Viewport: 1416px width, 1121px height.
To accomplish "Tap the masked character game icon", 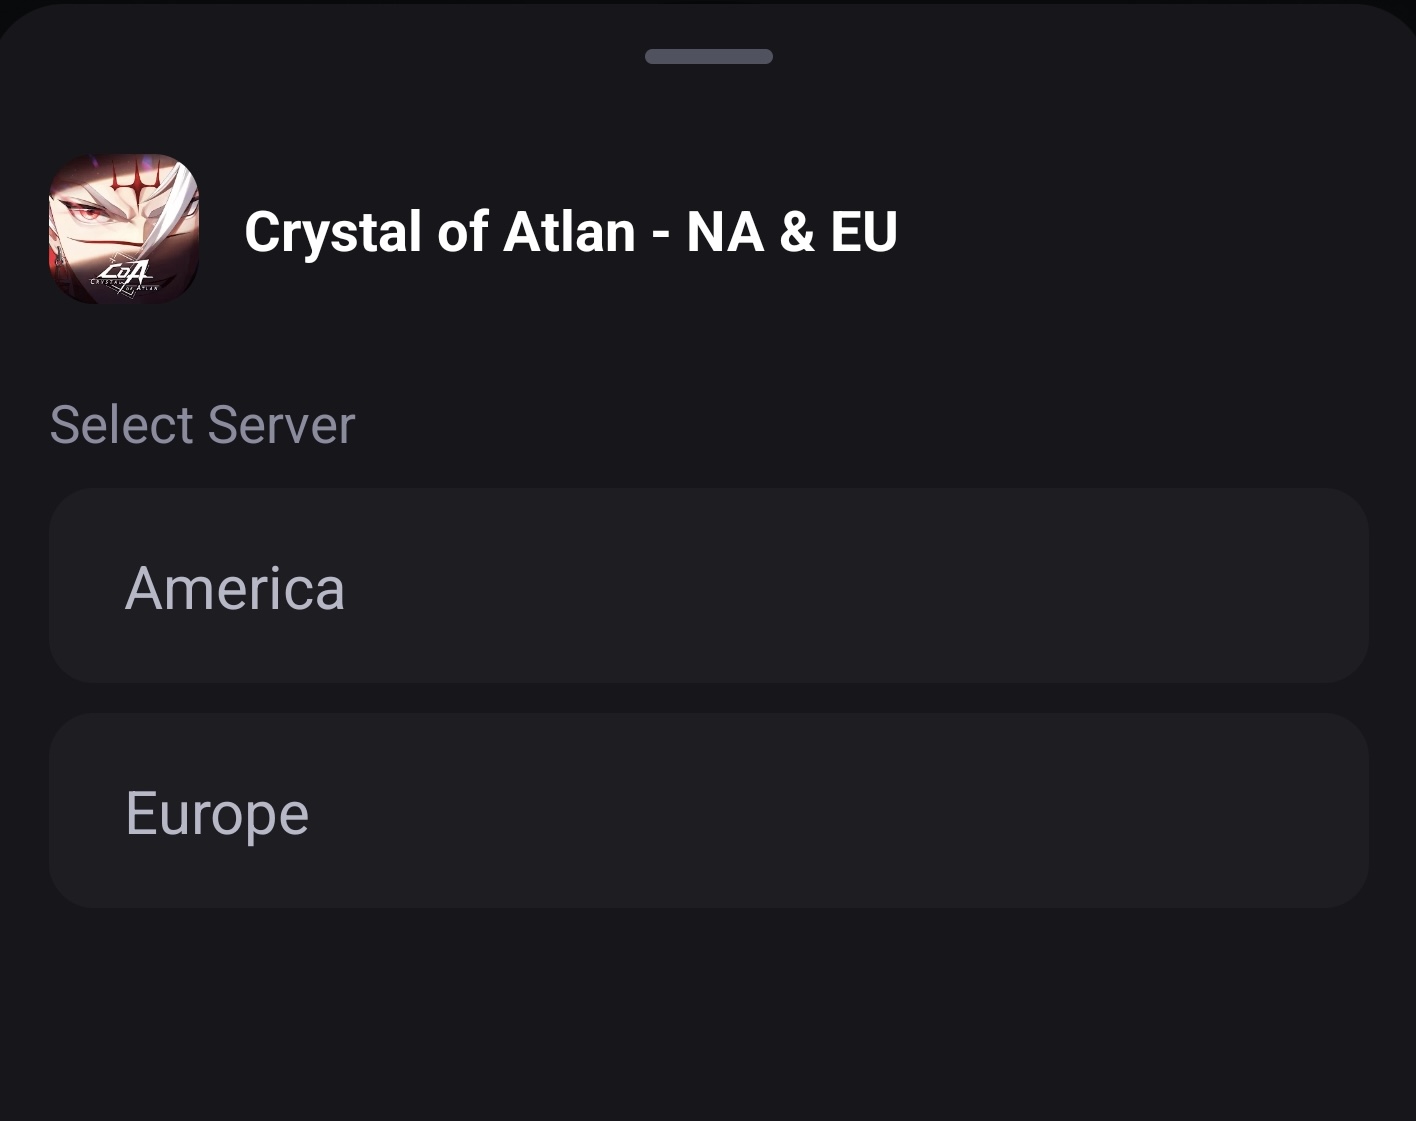I will [x=124, y=229].
